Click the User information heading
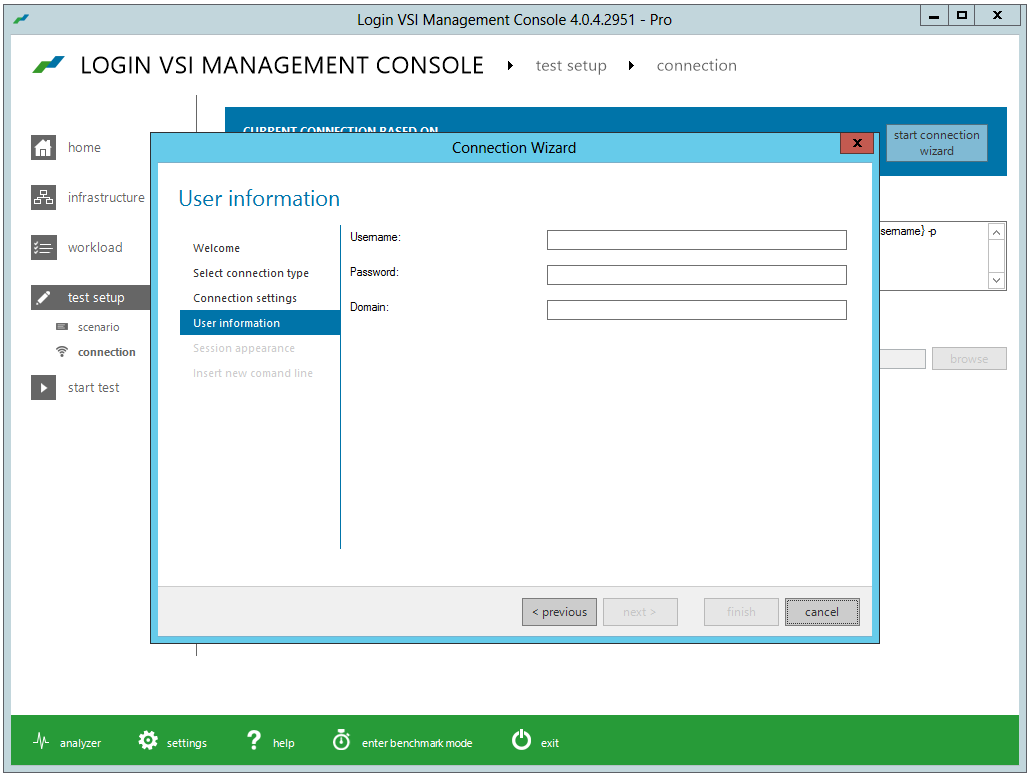The image size is (1030, 777). point(259,198)
